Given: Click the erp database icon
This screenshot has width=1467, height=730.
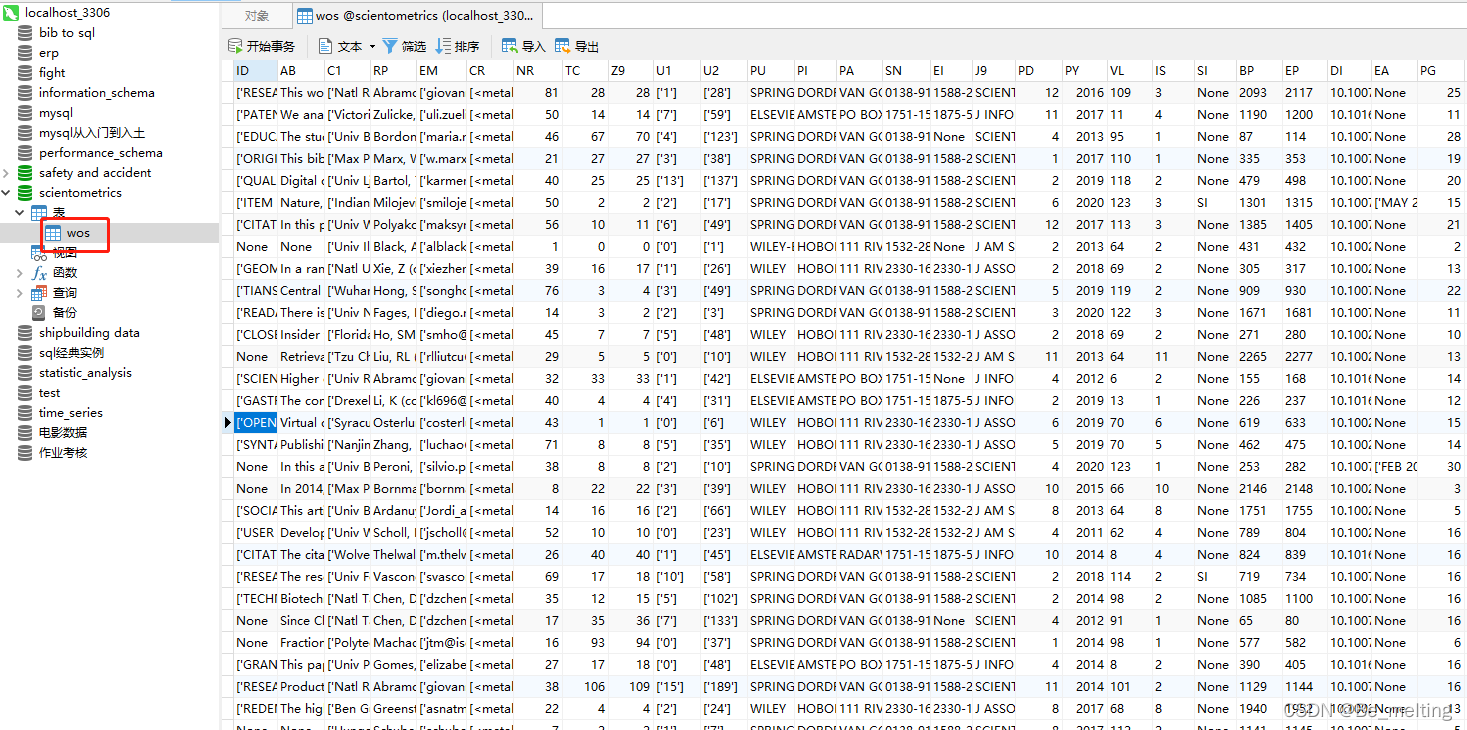Looking at the screenshot, I should click(25, 53).
